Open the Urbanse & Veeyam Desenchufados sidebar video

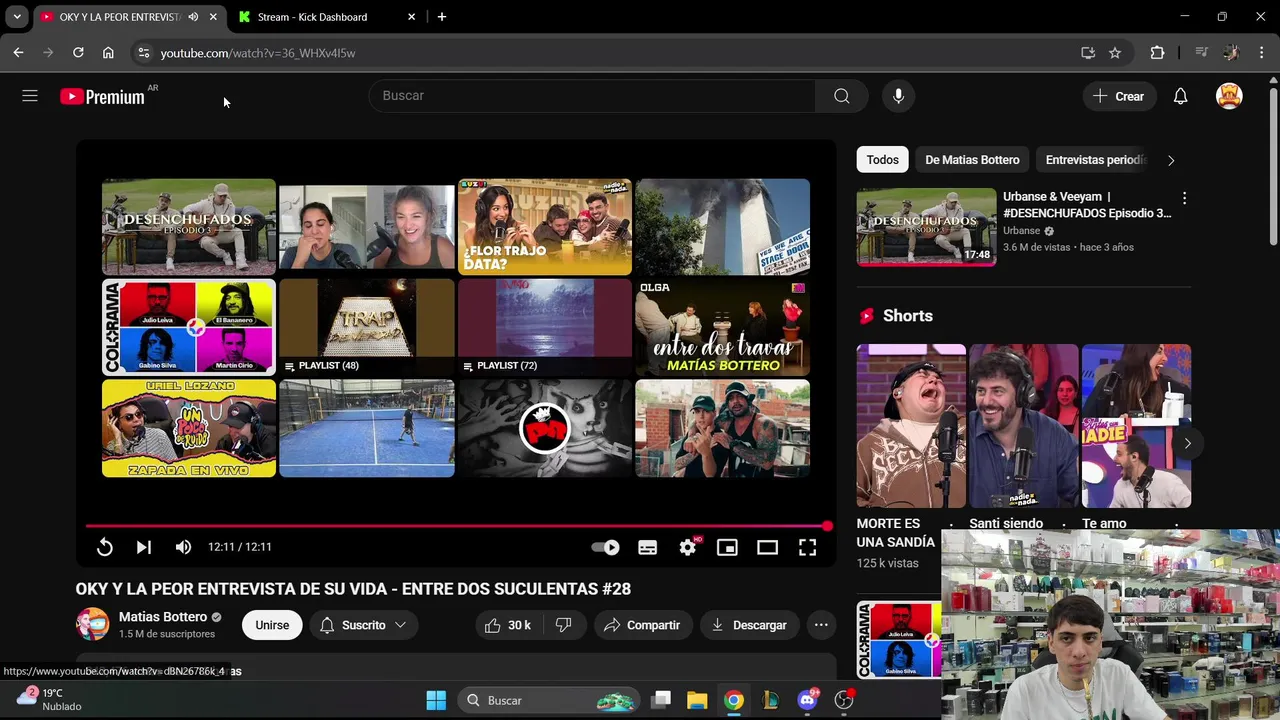click(x=926, y=226)
